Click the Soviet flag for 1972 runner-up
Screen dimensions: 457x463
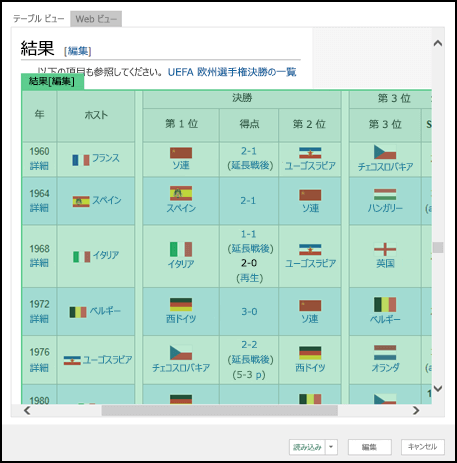(310, 305)
